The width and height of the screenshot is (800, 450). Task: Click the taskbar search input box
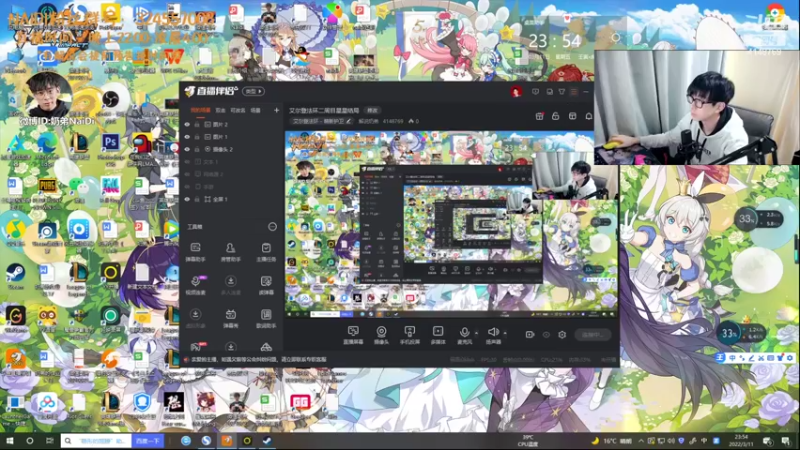[96, 440]
